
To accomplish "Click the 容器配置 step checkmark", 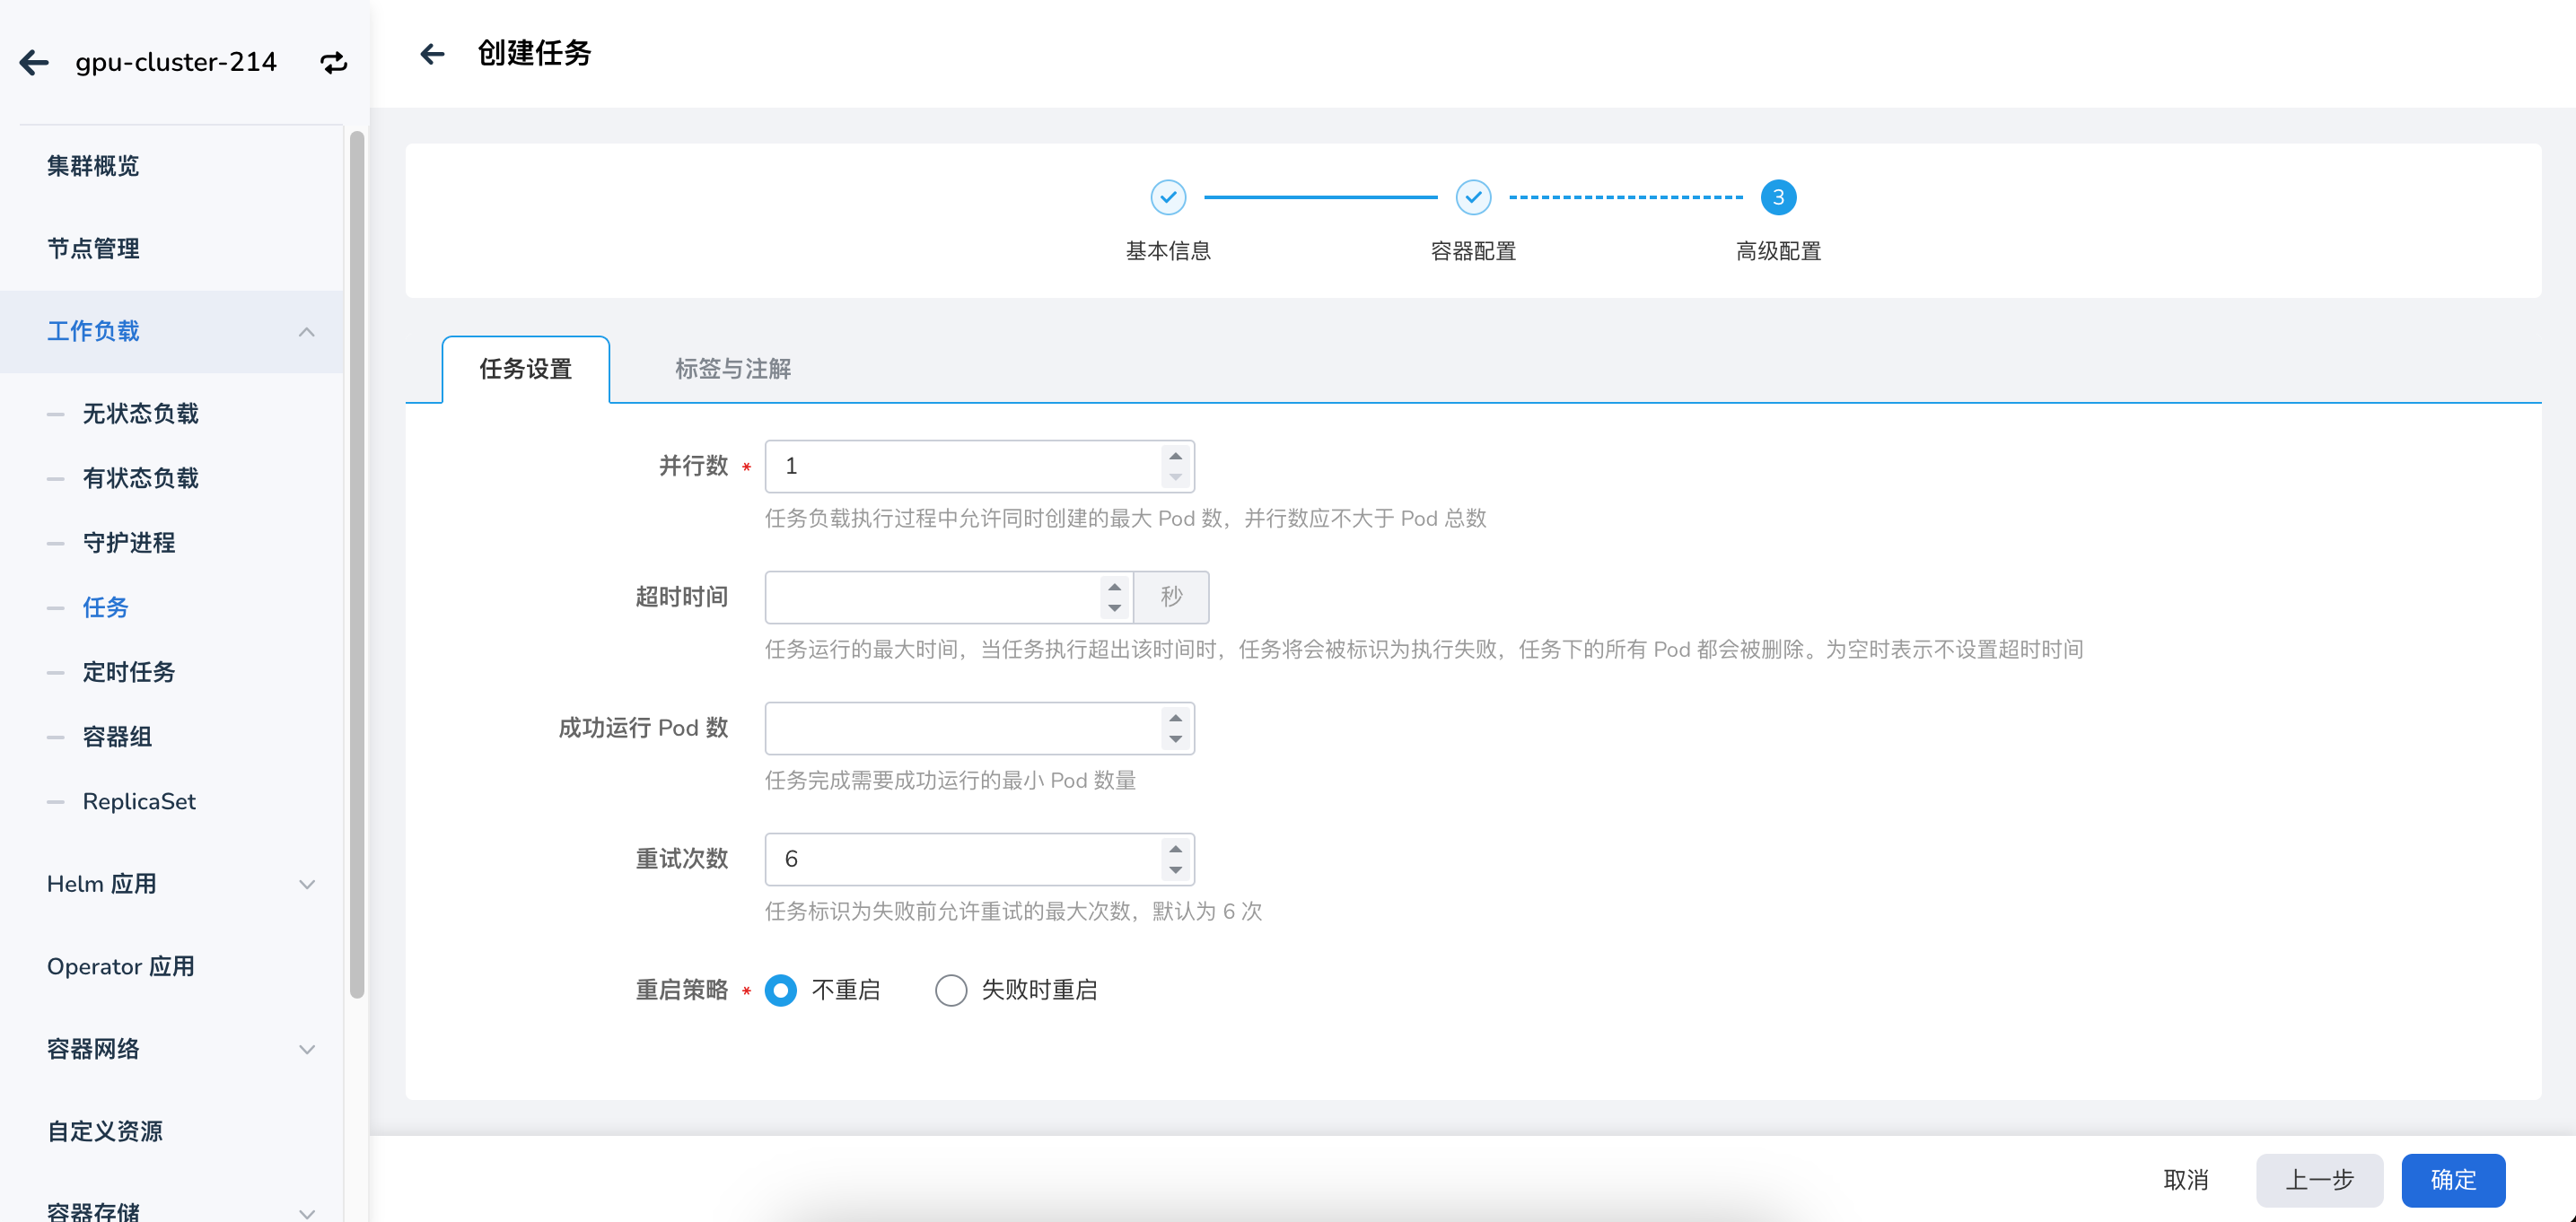I will tap(1472, 197).
